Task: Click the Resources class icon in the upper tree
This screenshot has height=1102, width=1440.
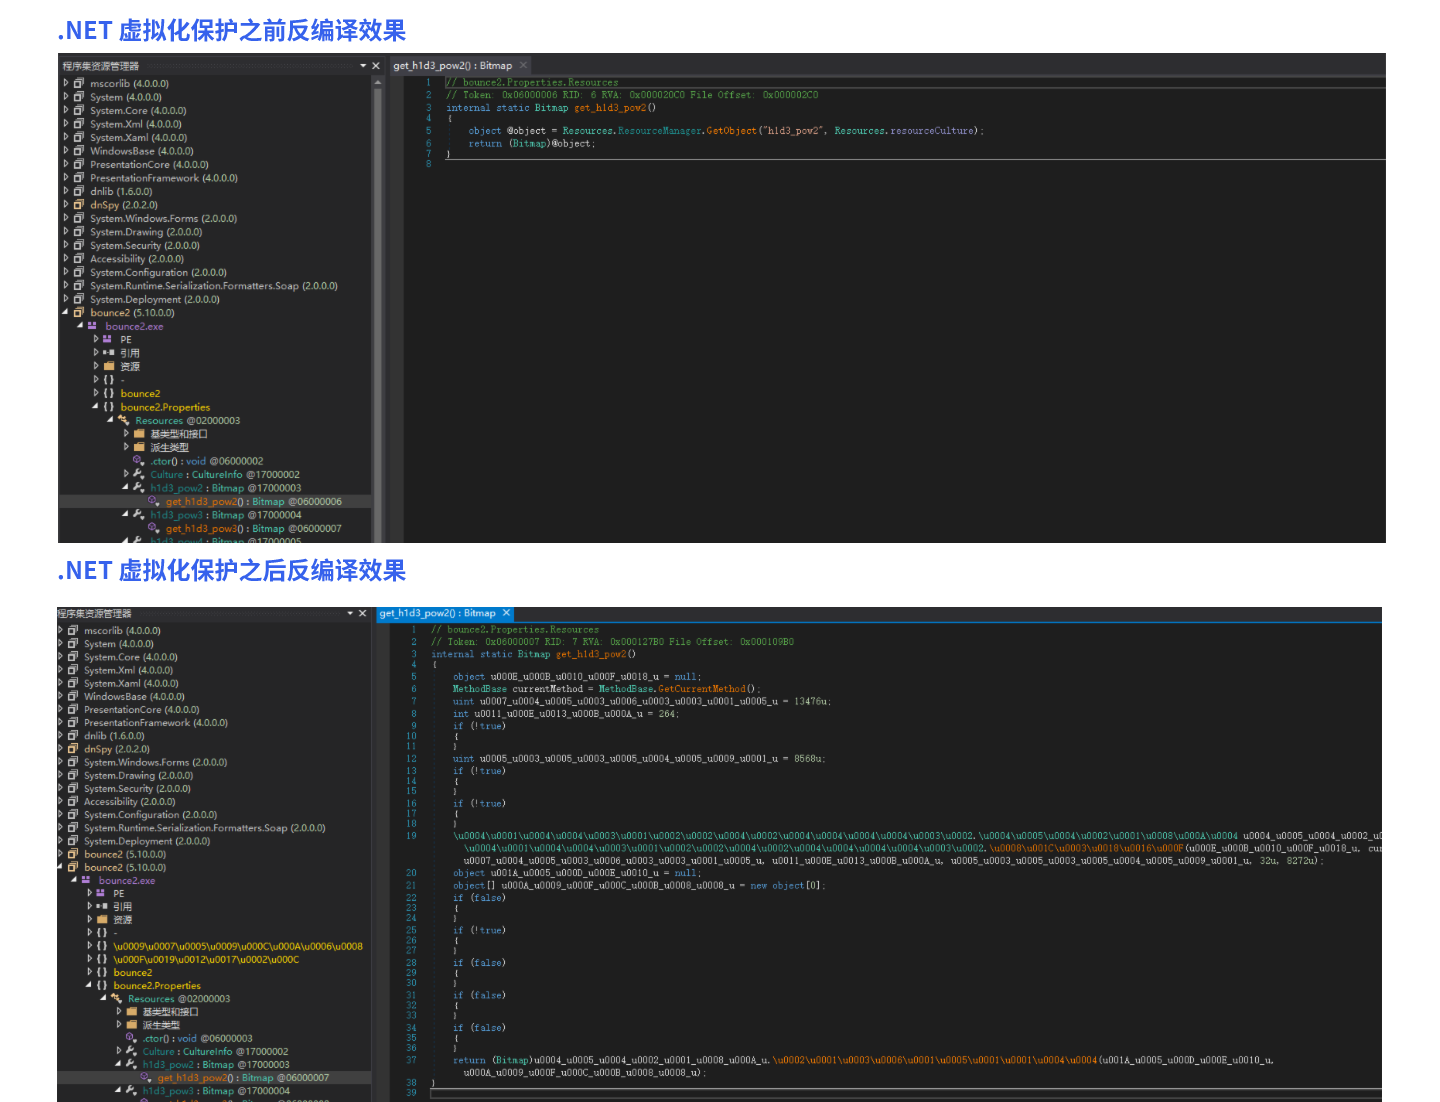Action: point(123,421)
